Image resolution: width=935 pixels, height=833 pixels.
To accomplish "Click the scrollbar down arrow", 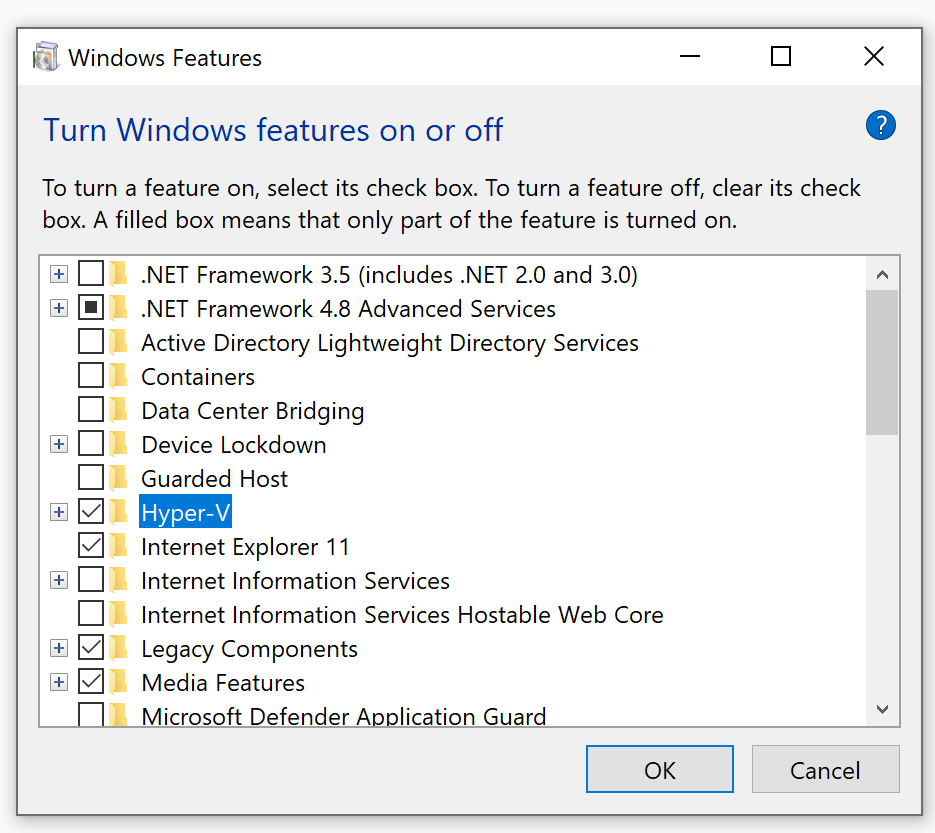I will pyautogui.click(x=882, y=708).
